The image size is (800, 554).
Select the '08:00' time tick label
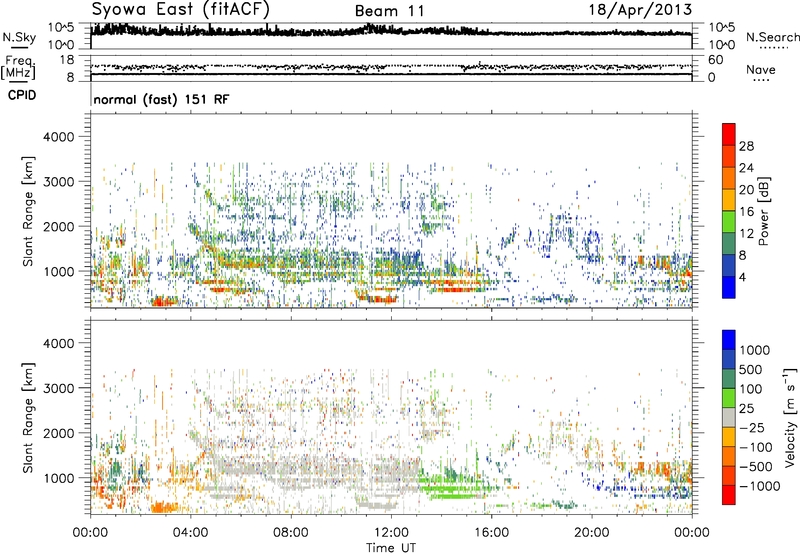(290, 533)
